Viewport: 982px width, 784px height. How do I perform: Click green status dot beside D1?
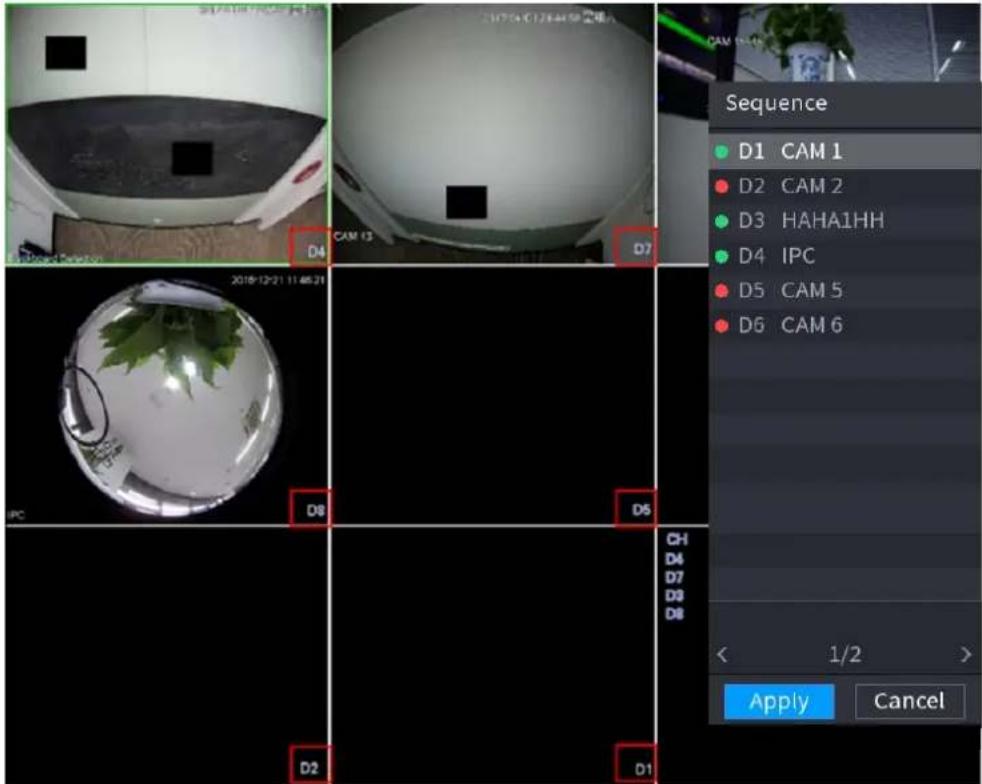[x=722, y=152]
